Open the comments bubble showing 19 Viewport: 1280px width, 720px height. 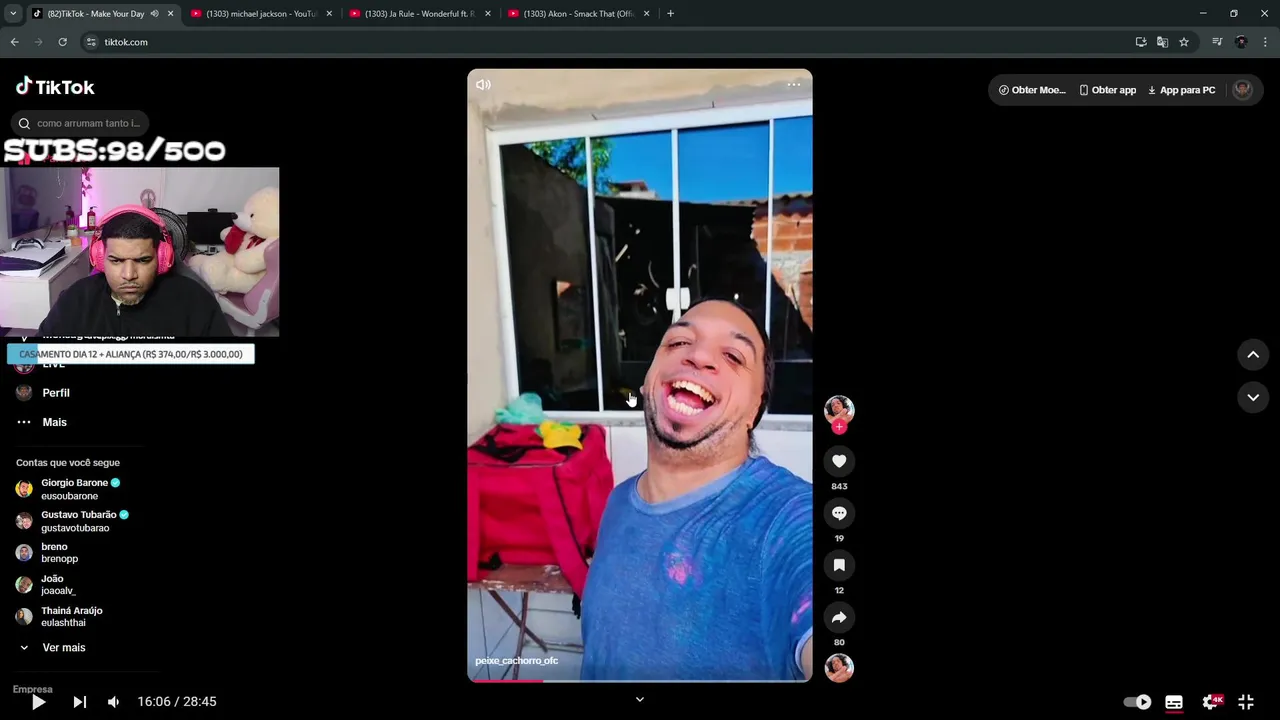(x=839, y=513)
